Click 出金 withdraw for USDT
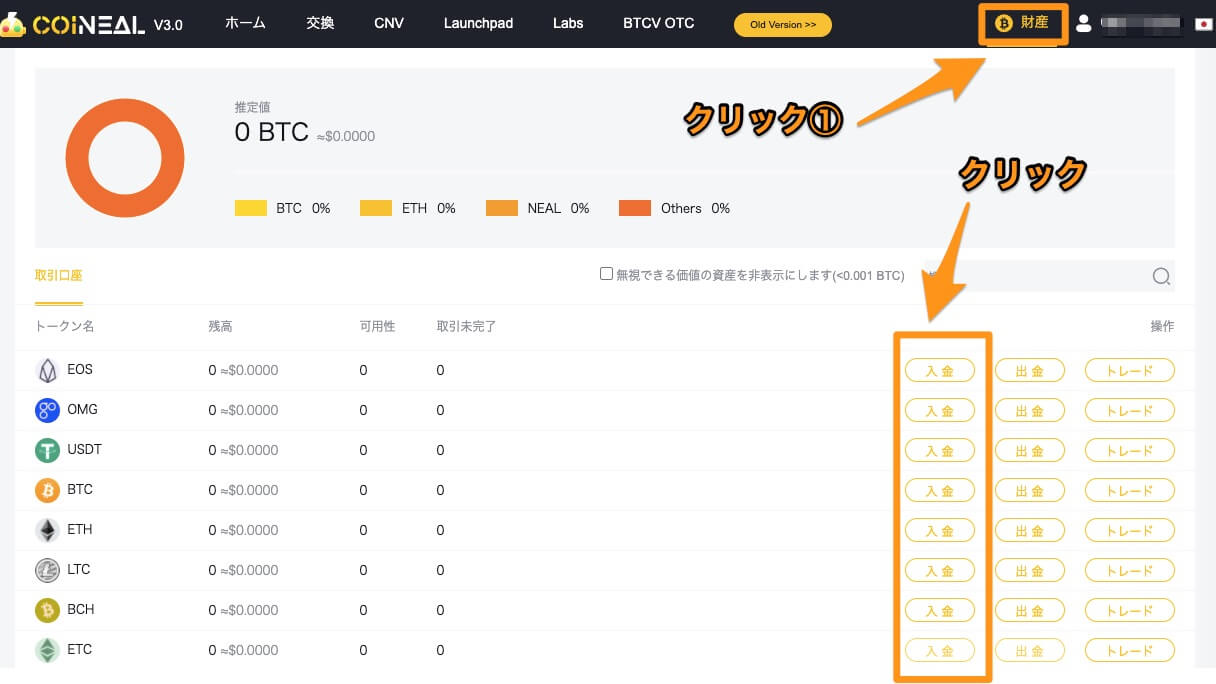The height and width of the screenshot is (684, 1216). click(1030, 450)
